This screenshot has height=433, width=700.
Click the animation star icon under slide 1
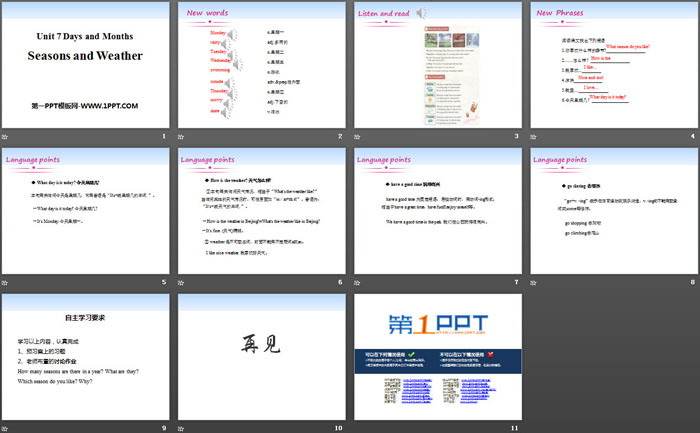pyautogui.click(x=4, y=137)
